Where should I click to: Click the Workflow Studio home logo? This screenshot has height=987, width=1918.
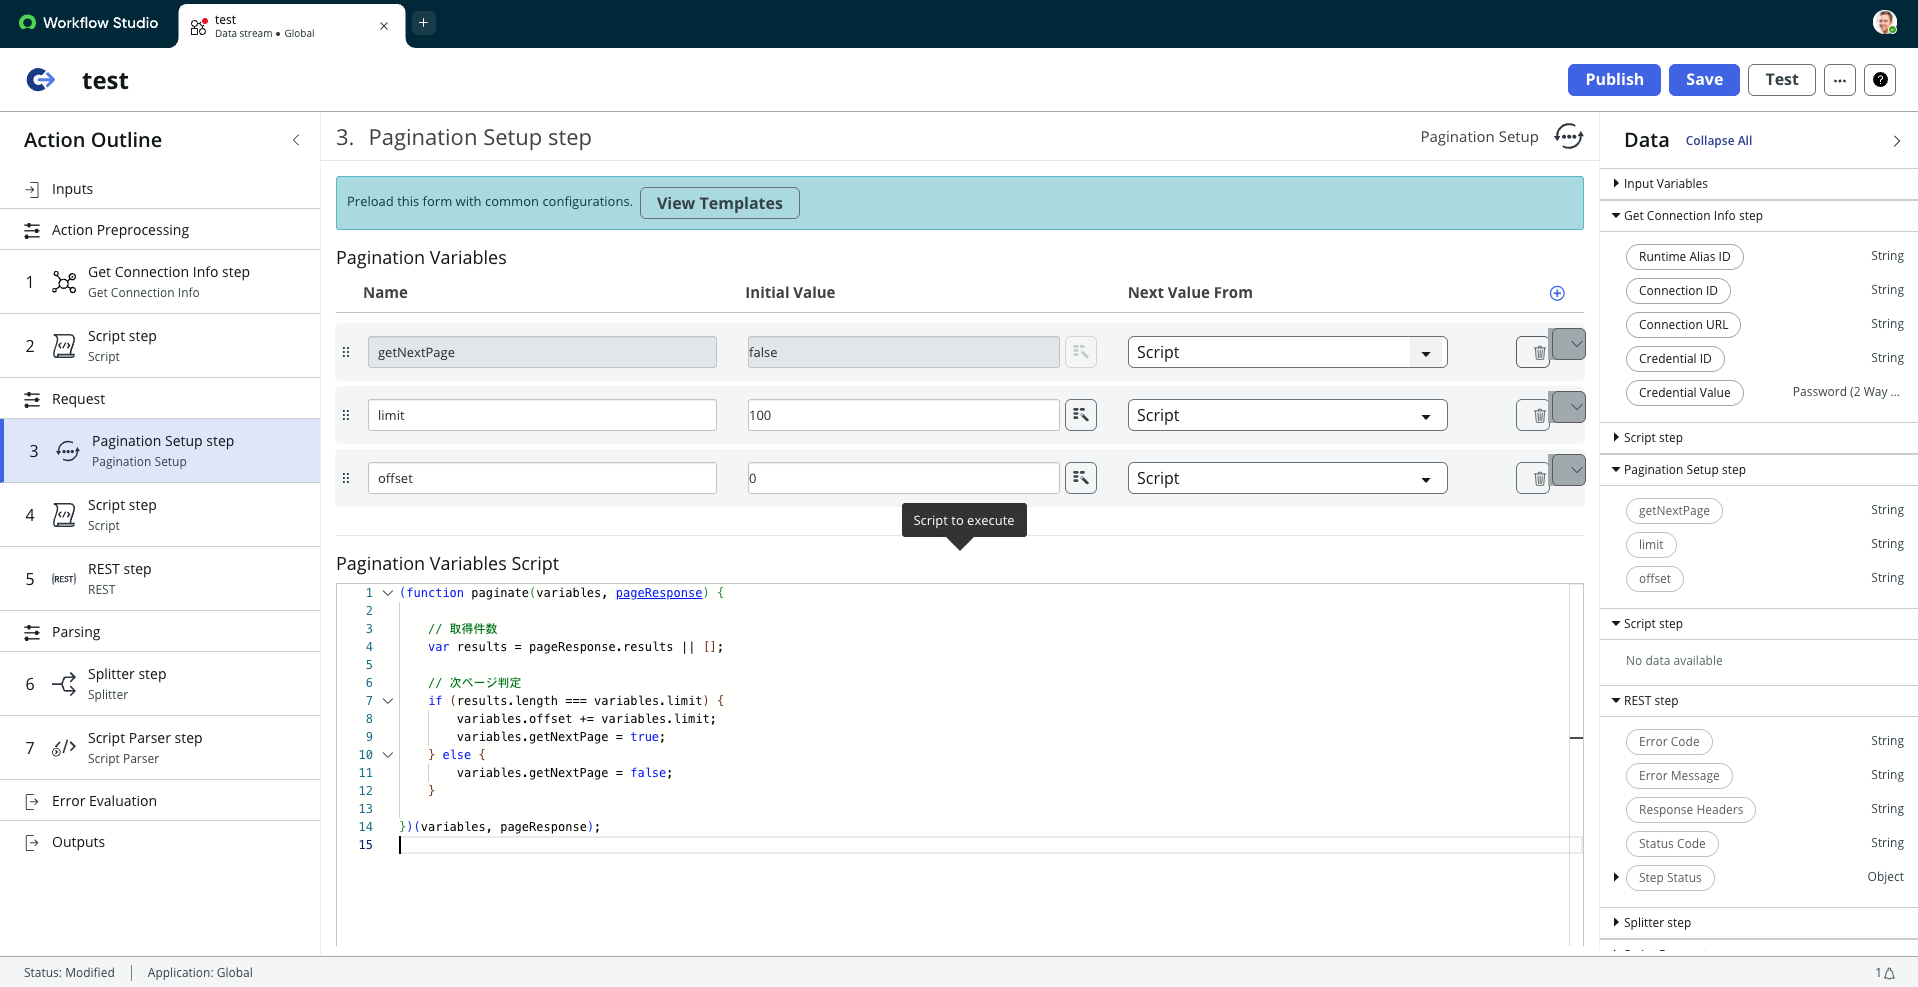coord(88,22)
